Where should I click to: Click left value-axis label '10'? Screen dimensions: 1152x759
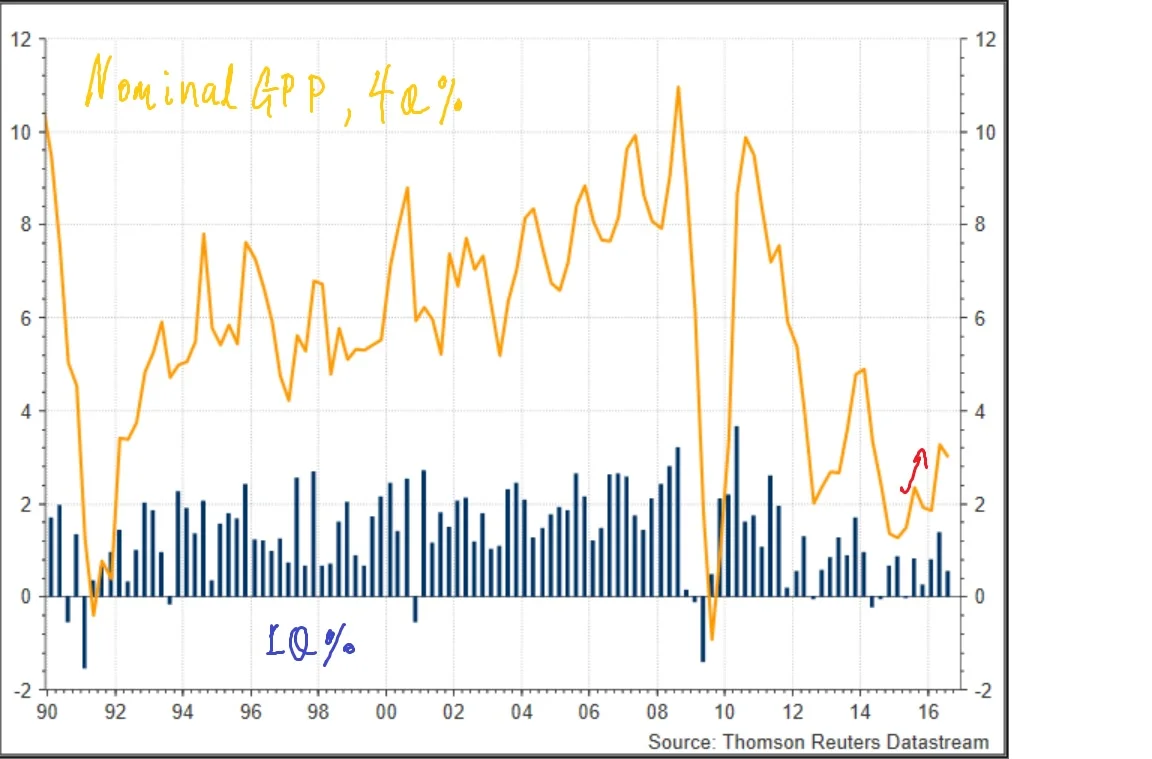coord(22,133)
